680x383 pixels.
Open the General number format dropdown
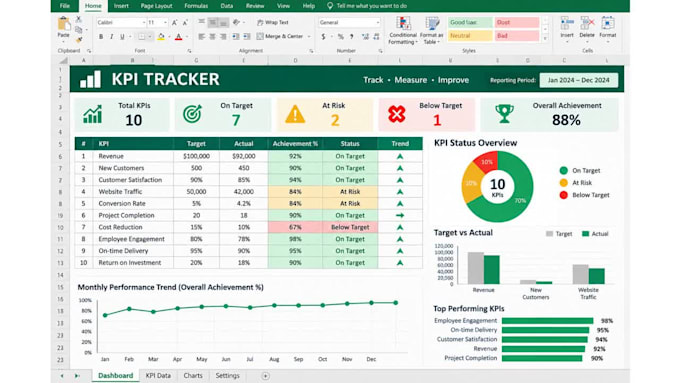(378, 23)
